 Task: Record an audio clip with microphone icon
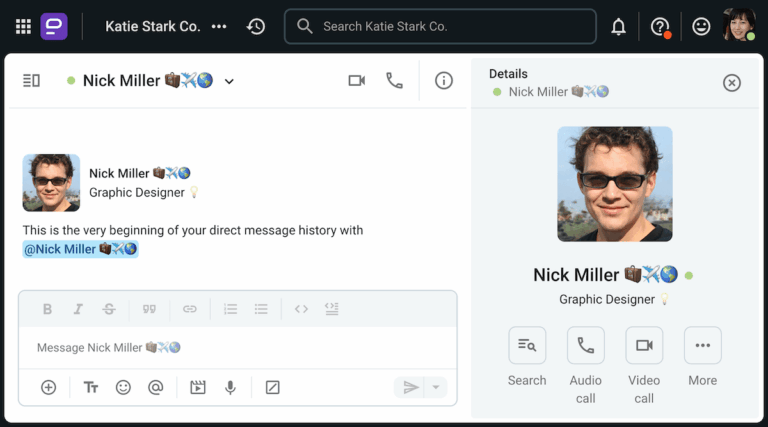point(230,387)
